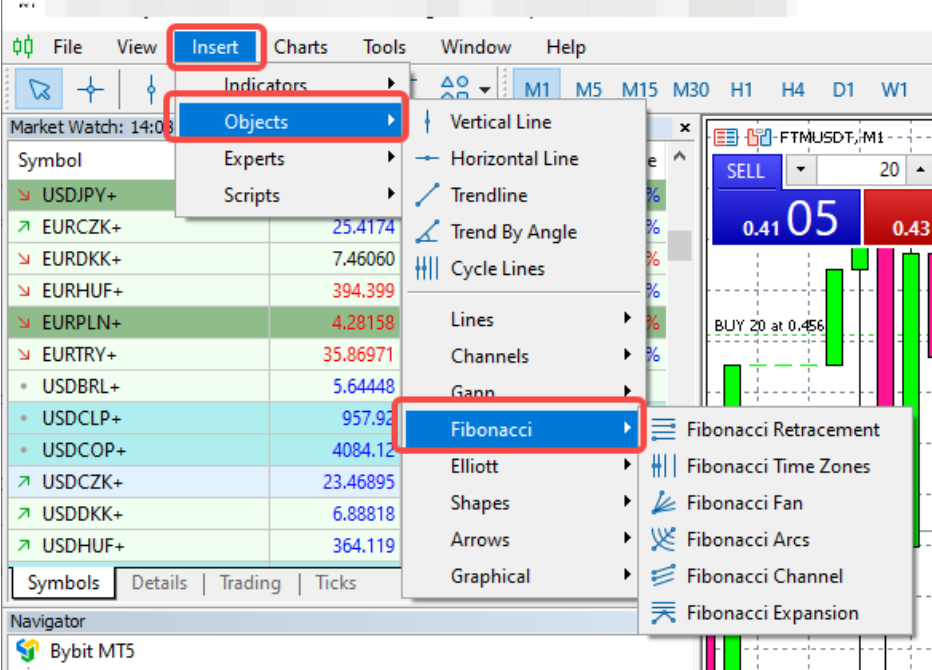Insert Cycle Lines from Objects menu
Image resolution: width=932 pixels, height=670 pixels.
click(x=497, y=269)
